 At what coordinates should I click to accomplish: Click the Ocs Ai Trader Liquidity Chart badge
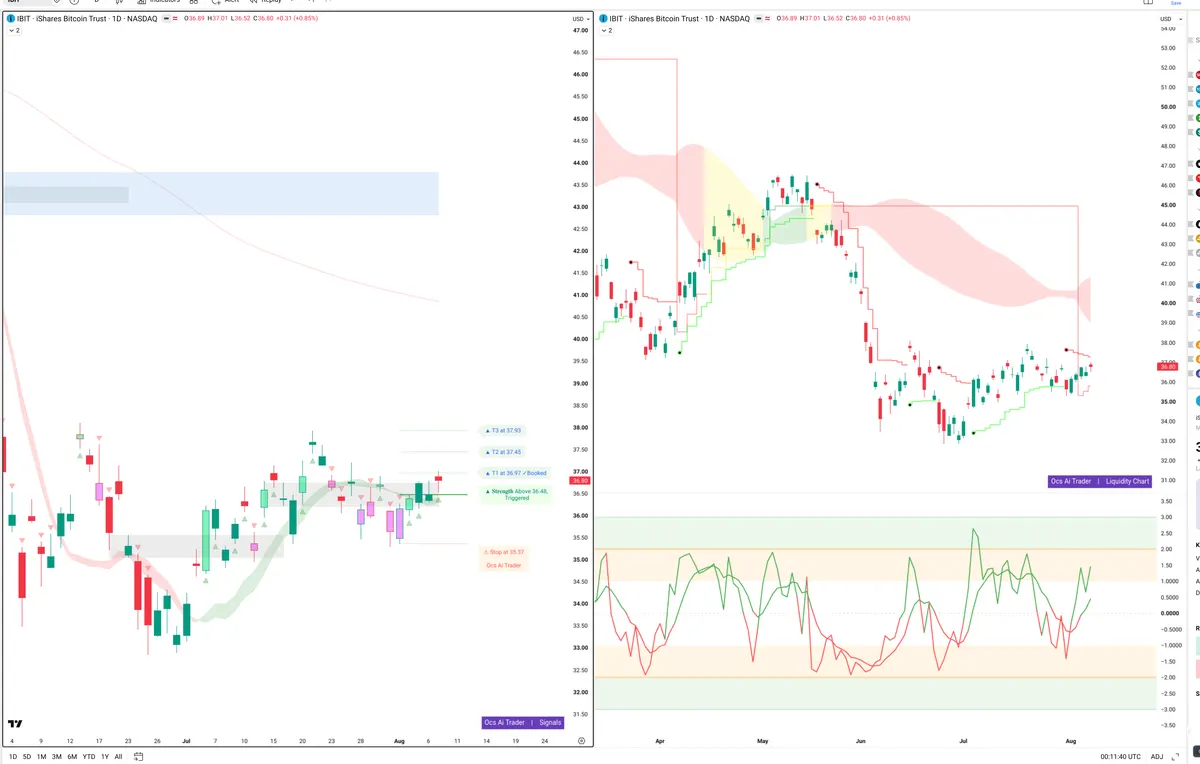[x=1100, y=481]
